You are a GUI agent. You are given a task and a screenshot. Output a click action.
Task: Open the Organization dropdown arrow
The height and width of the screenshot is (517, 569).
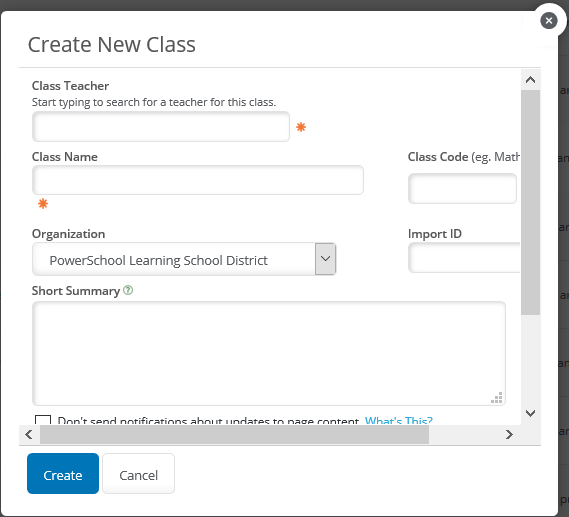point(326,259)
